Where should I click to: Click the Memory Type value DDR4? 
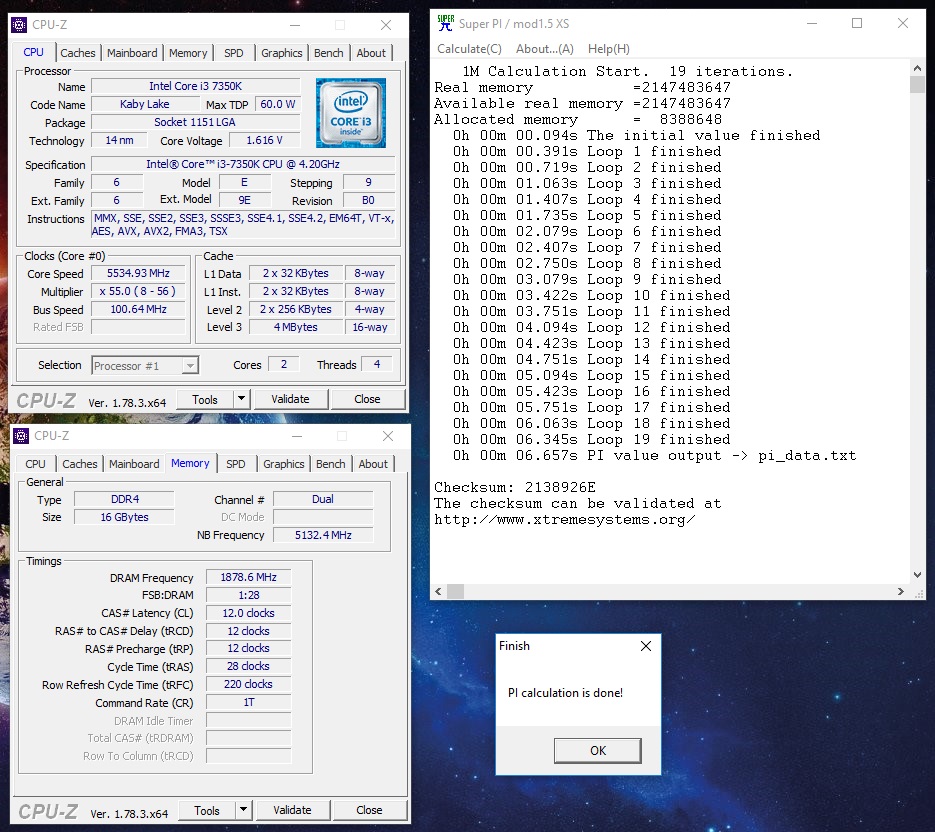(125, 499)
